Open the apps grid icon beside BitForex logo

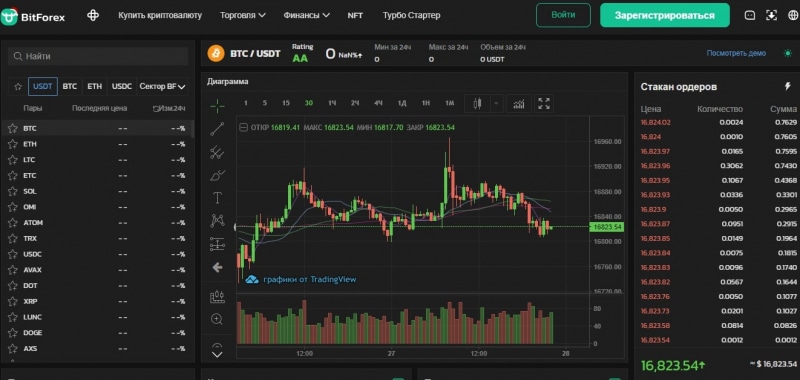[93, 15]
